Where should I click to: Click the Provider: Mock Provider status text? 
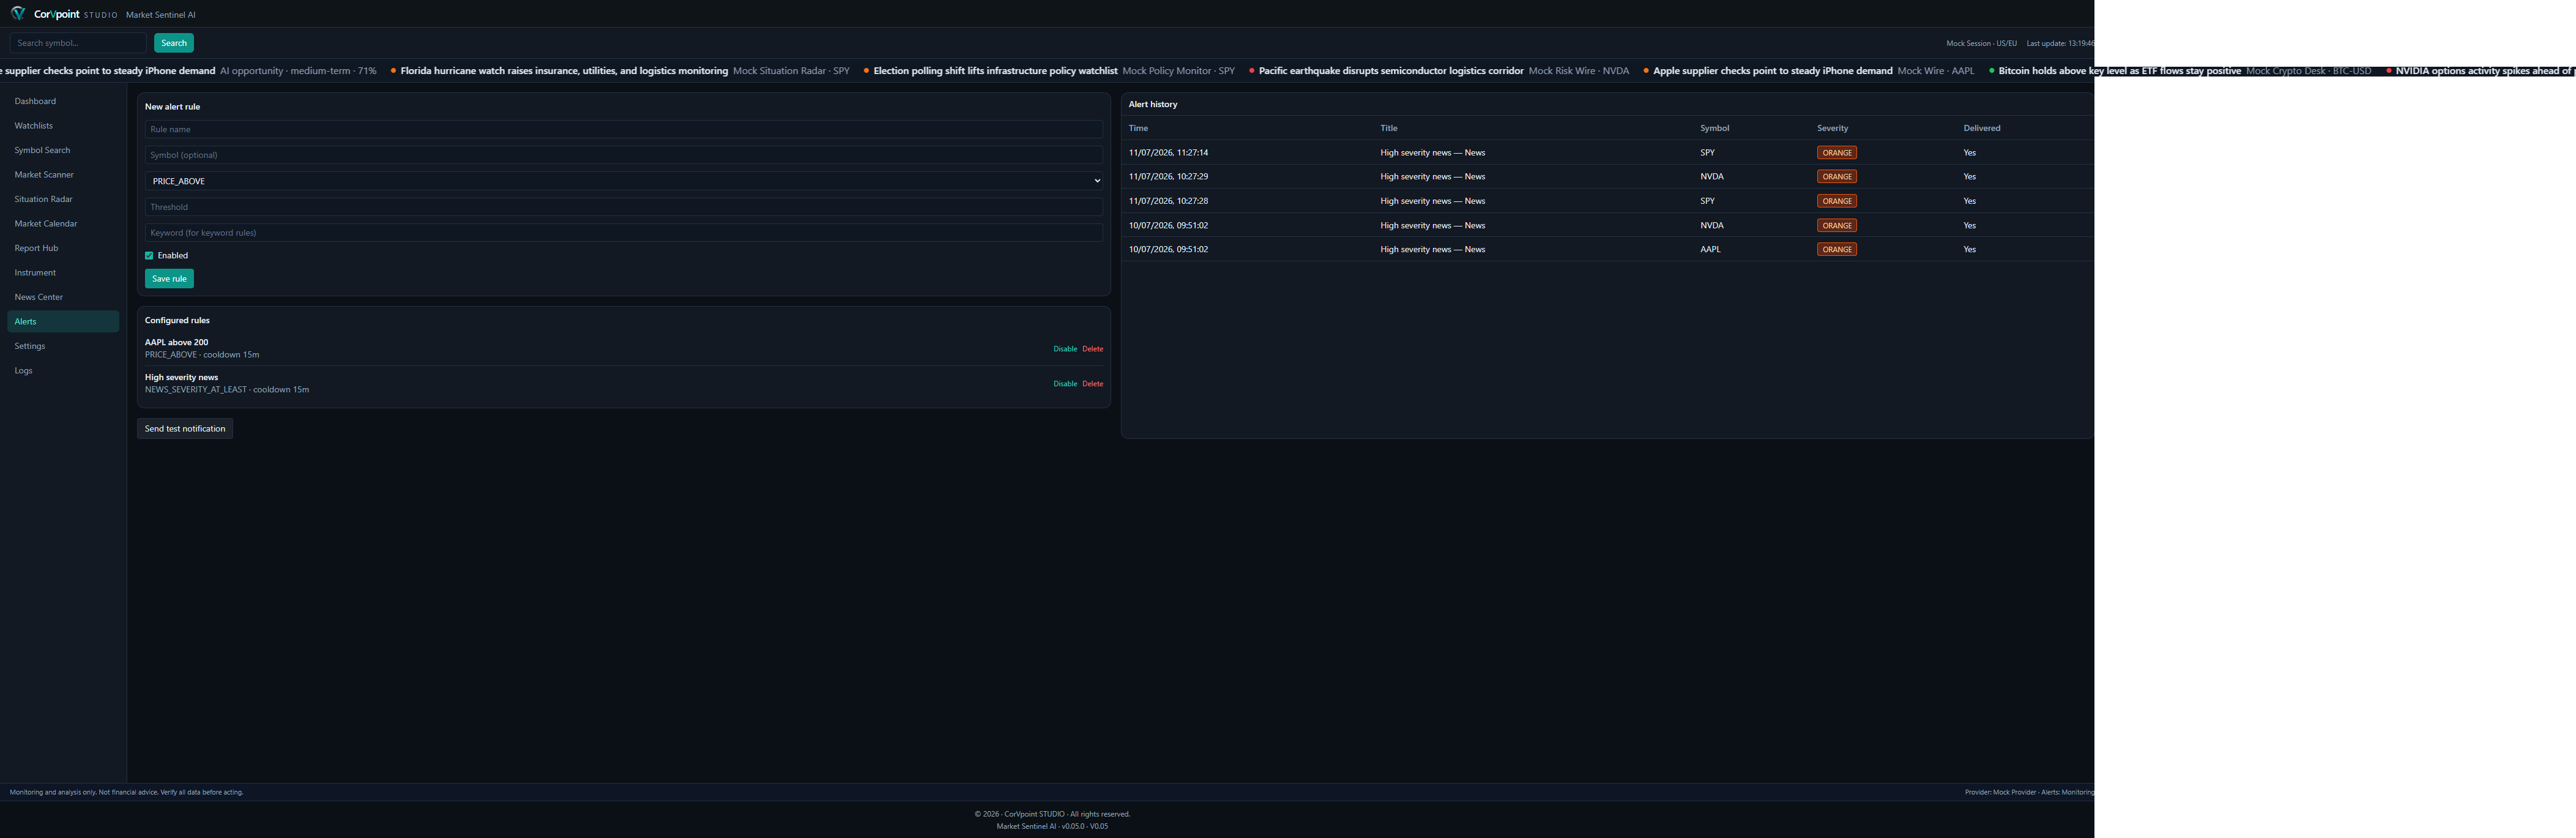pyautogui.click(x=2000, y=792)
